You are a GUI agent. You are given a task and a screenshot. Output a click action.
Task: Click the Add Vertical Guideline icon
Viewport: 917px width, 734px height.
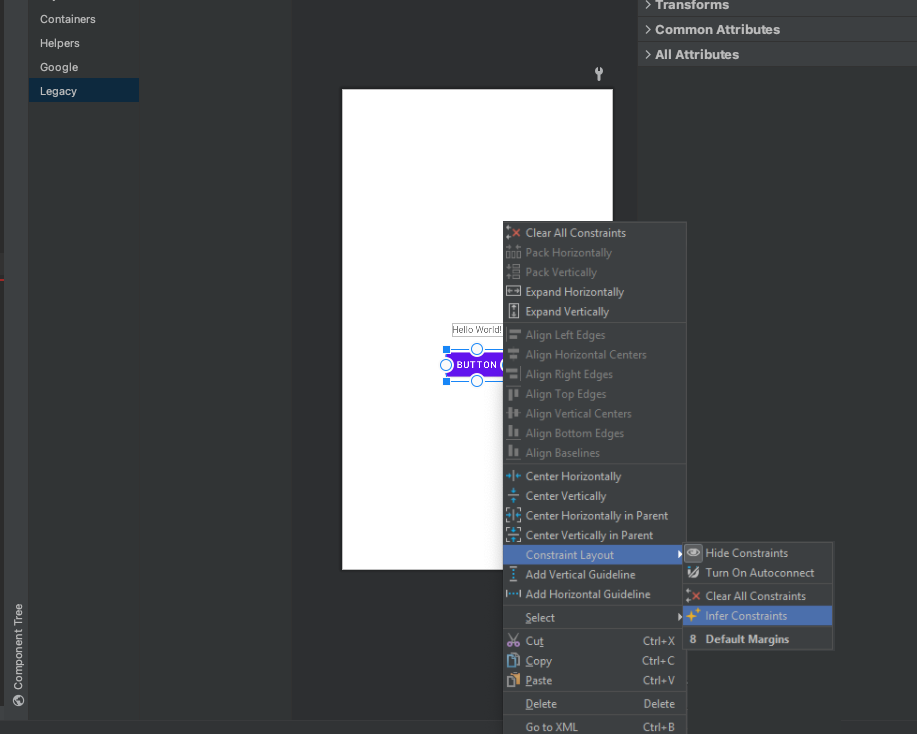(513, 574)
